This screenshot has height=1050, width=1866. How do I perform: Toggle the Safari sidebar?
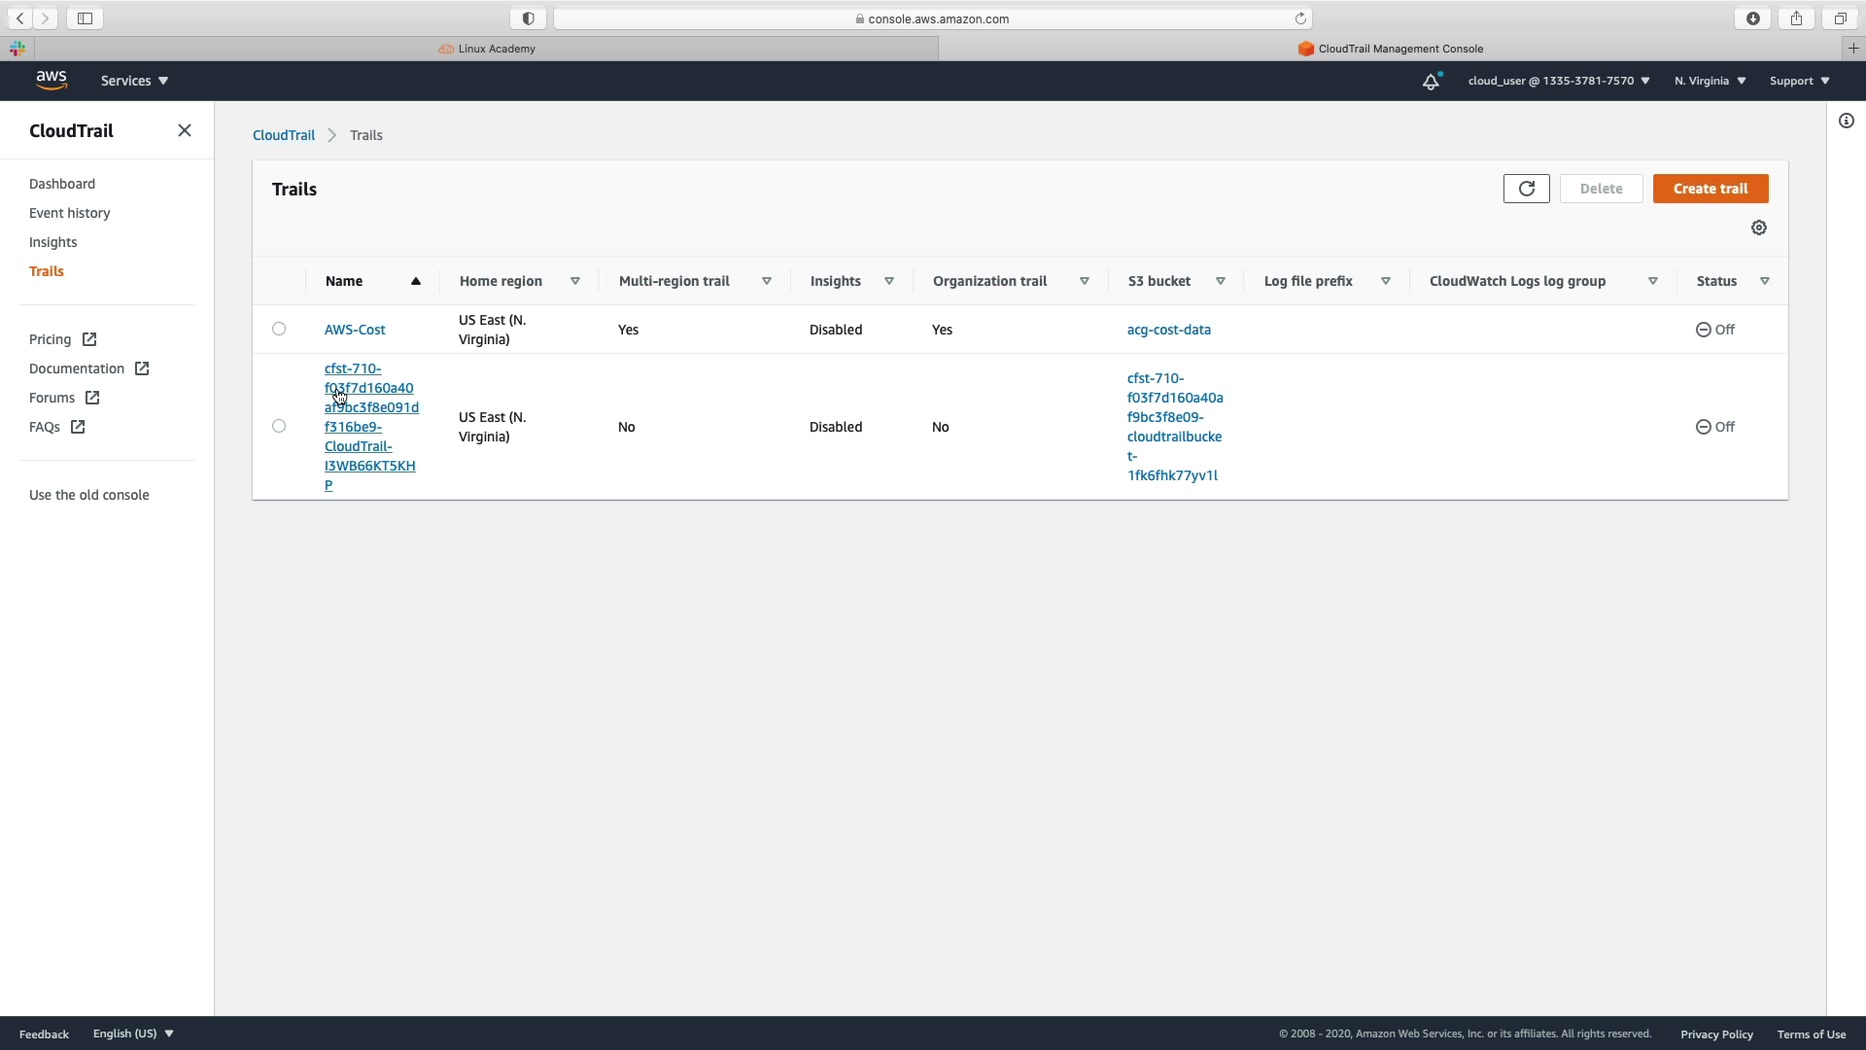click(85, 18)
